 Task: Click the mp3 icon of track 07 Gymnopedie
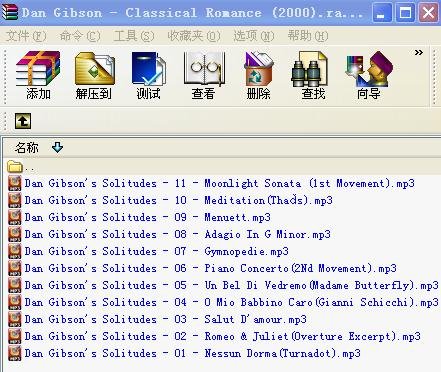15,251
